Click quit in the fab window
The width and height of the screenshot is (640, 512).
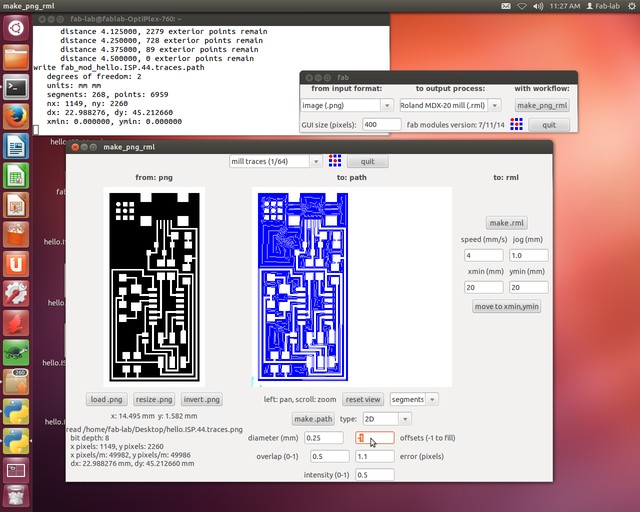pos(549,125)
